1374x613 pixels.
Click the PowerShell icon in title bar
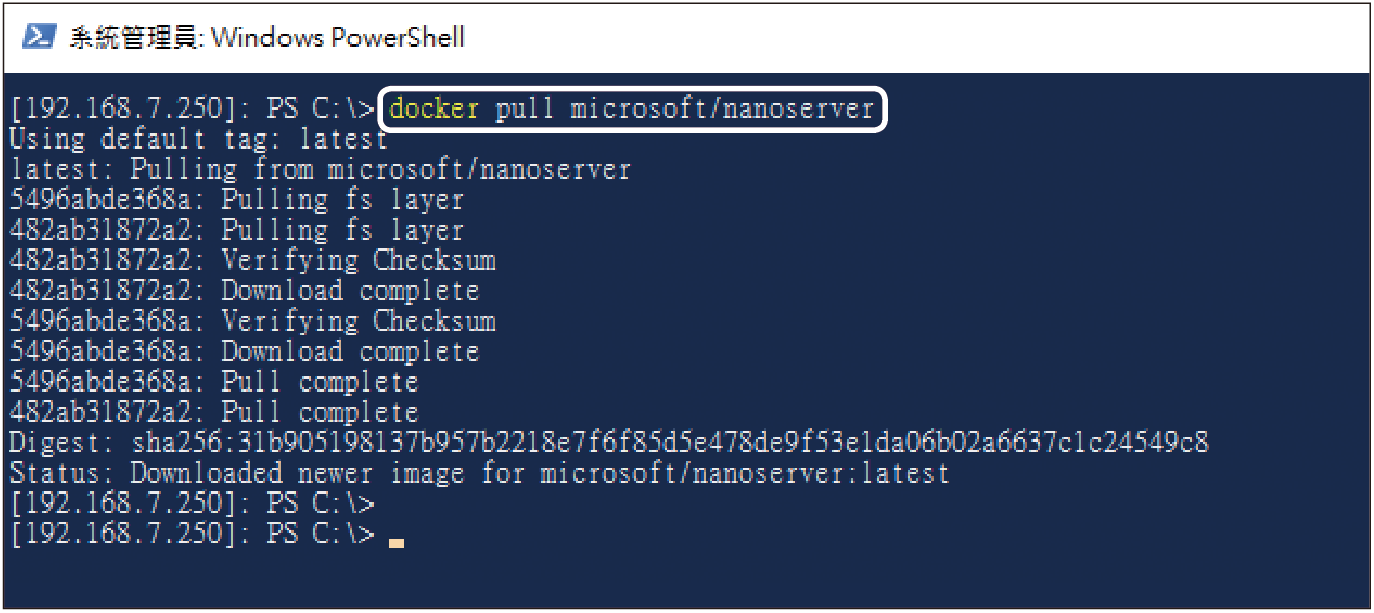[38, 37]
